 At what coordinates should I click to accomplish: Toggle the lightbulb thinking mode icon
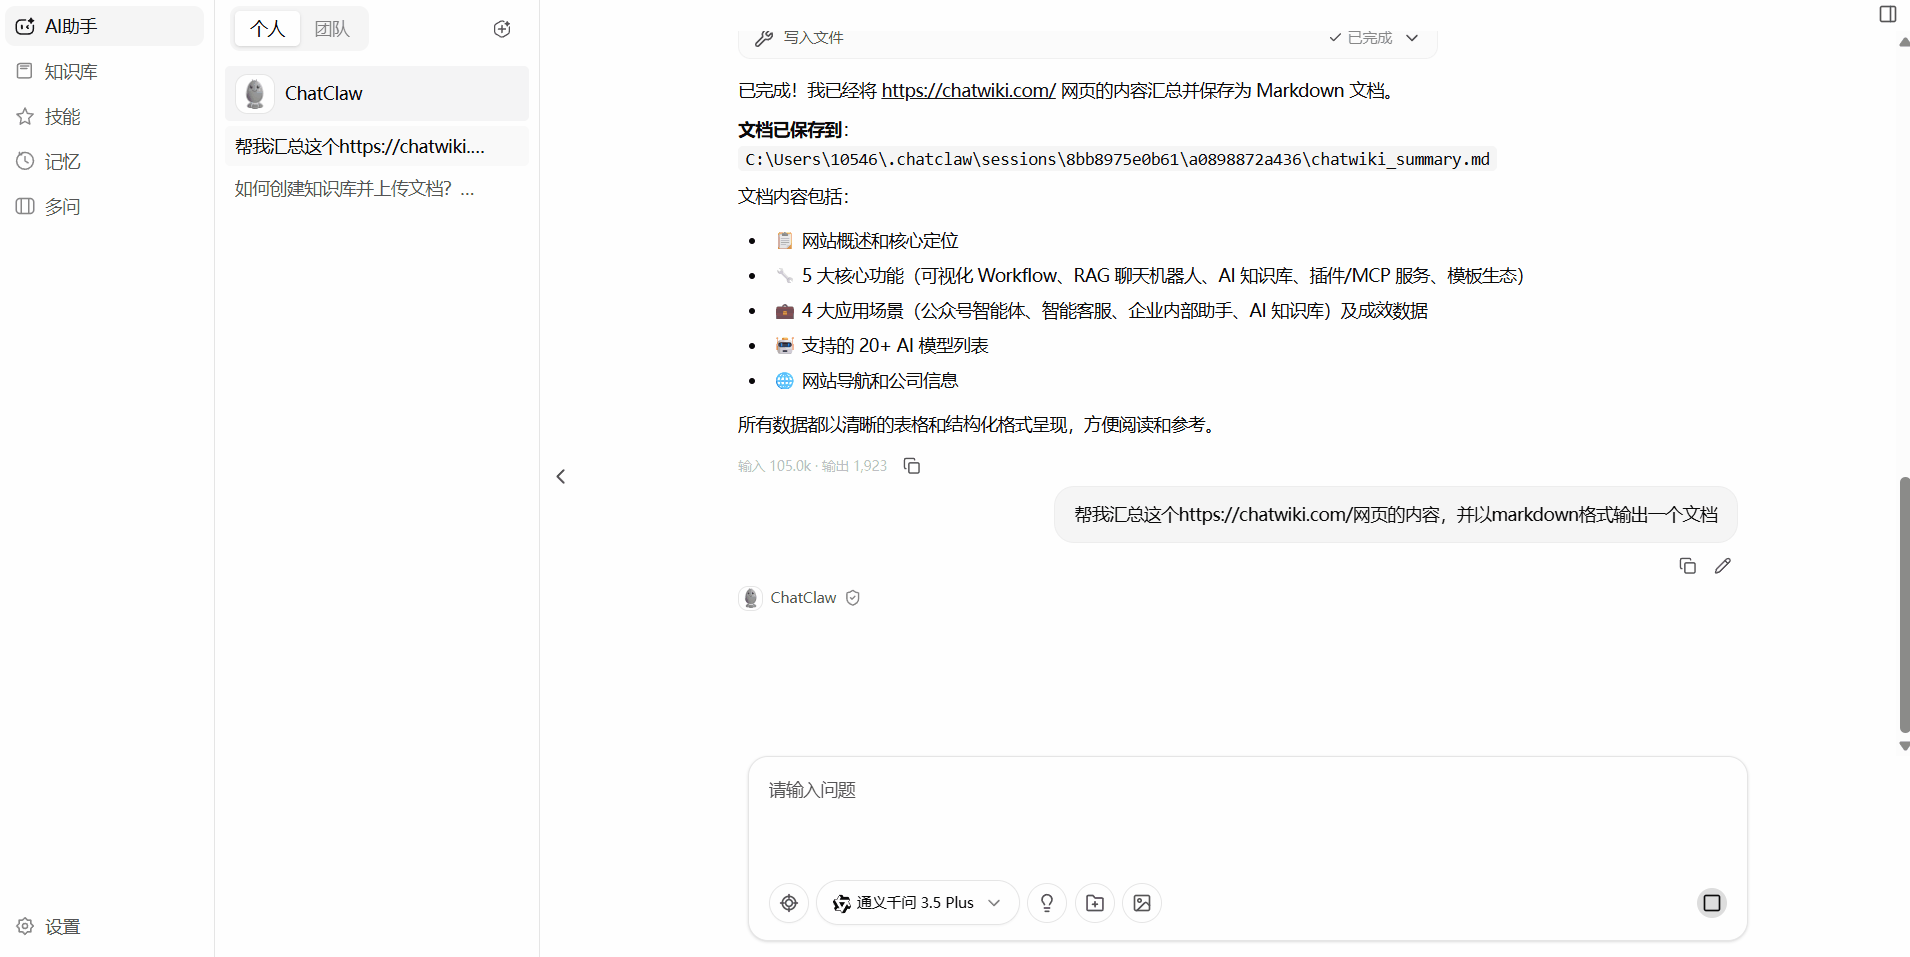(x=1046, y=902)
